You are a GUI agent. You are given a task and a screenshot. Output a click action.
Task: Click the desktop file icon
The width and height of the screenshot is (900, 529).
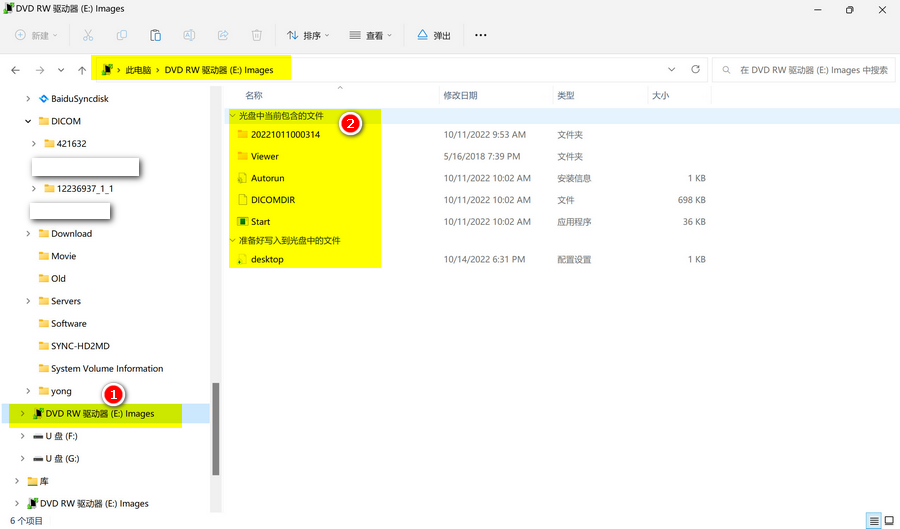pos(242,259)
